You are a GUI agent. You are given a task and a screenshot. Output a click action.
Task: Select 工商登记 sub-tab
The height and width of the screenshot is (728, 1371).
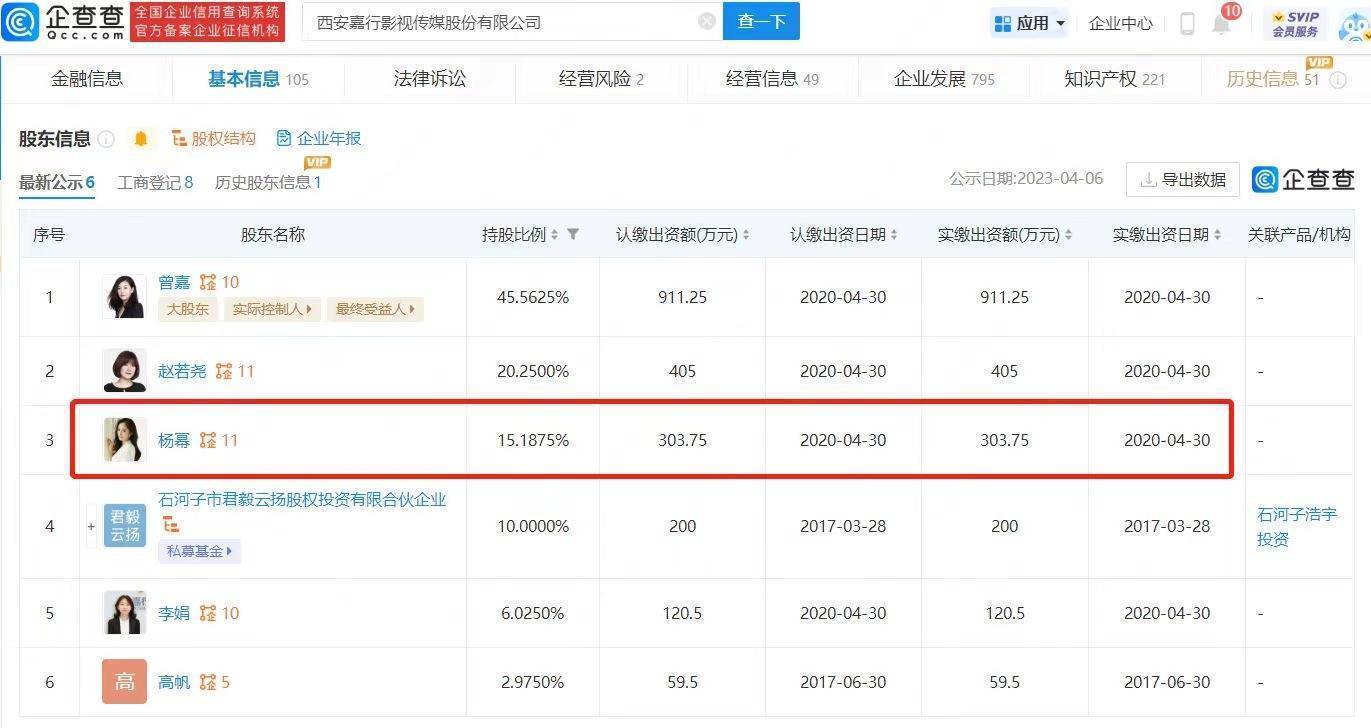(155, 182)
